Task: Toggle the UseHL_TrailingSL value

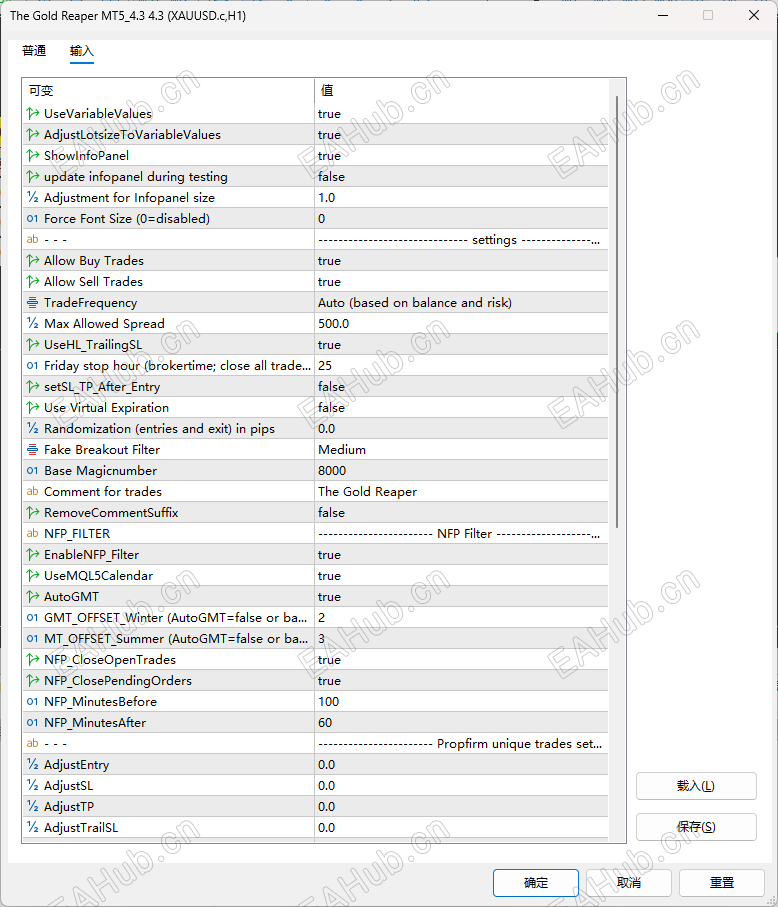Action: click(x=461, y=345)
